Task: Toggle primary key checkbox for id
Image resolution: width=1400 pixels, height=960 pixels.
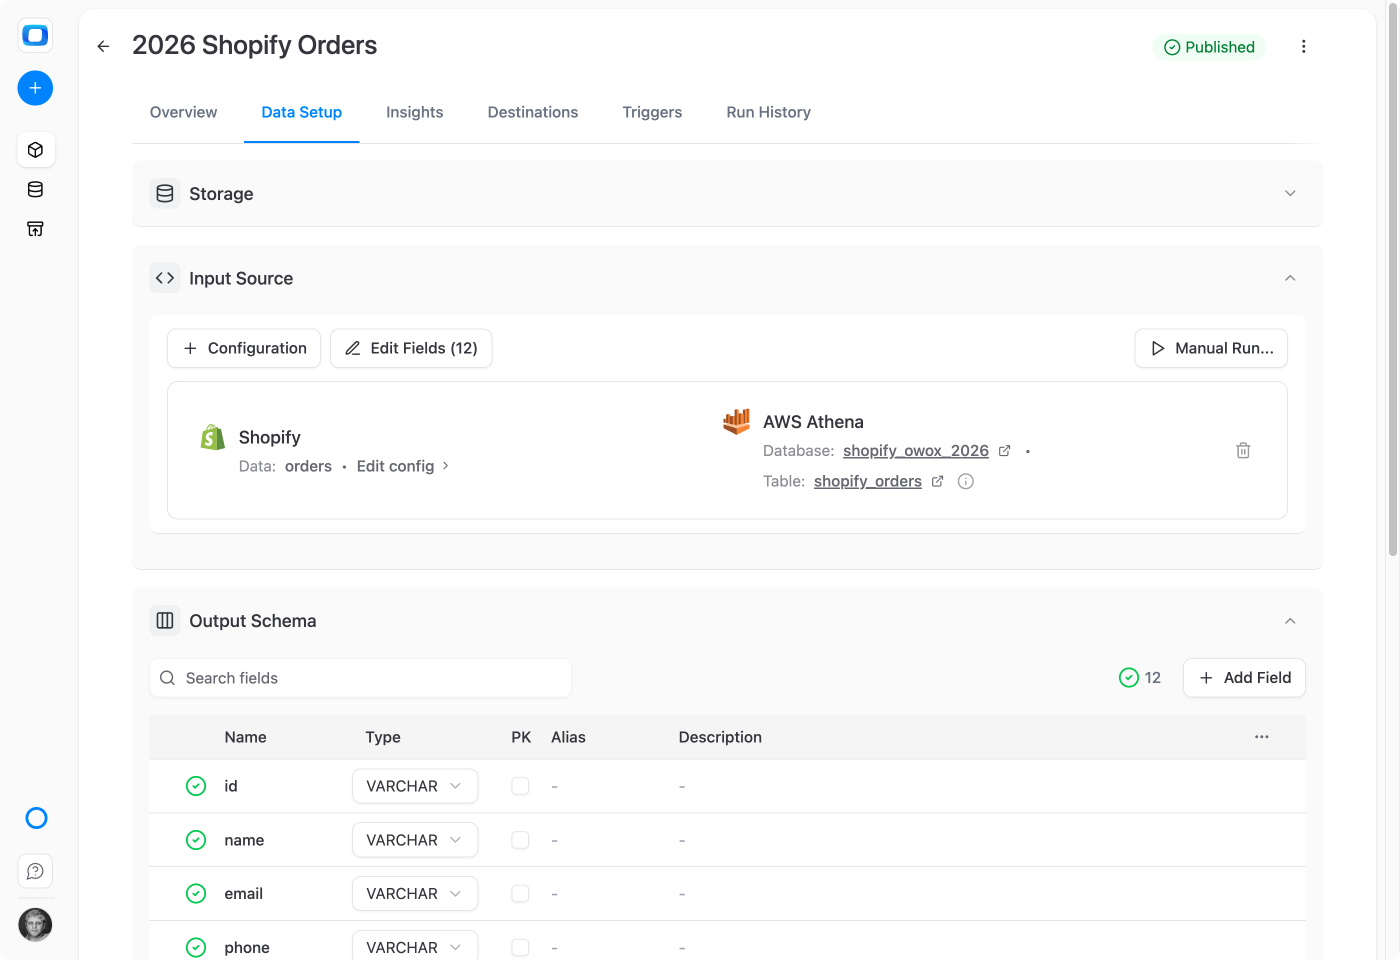Action: [520, 786]
